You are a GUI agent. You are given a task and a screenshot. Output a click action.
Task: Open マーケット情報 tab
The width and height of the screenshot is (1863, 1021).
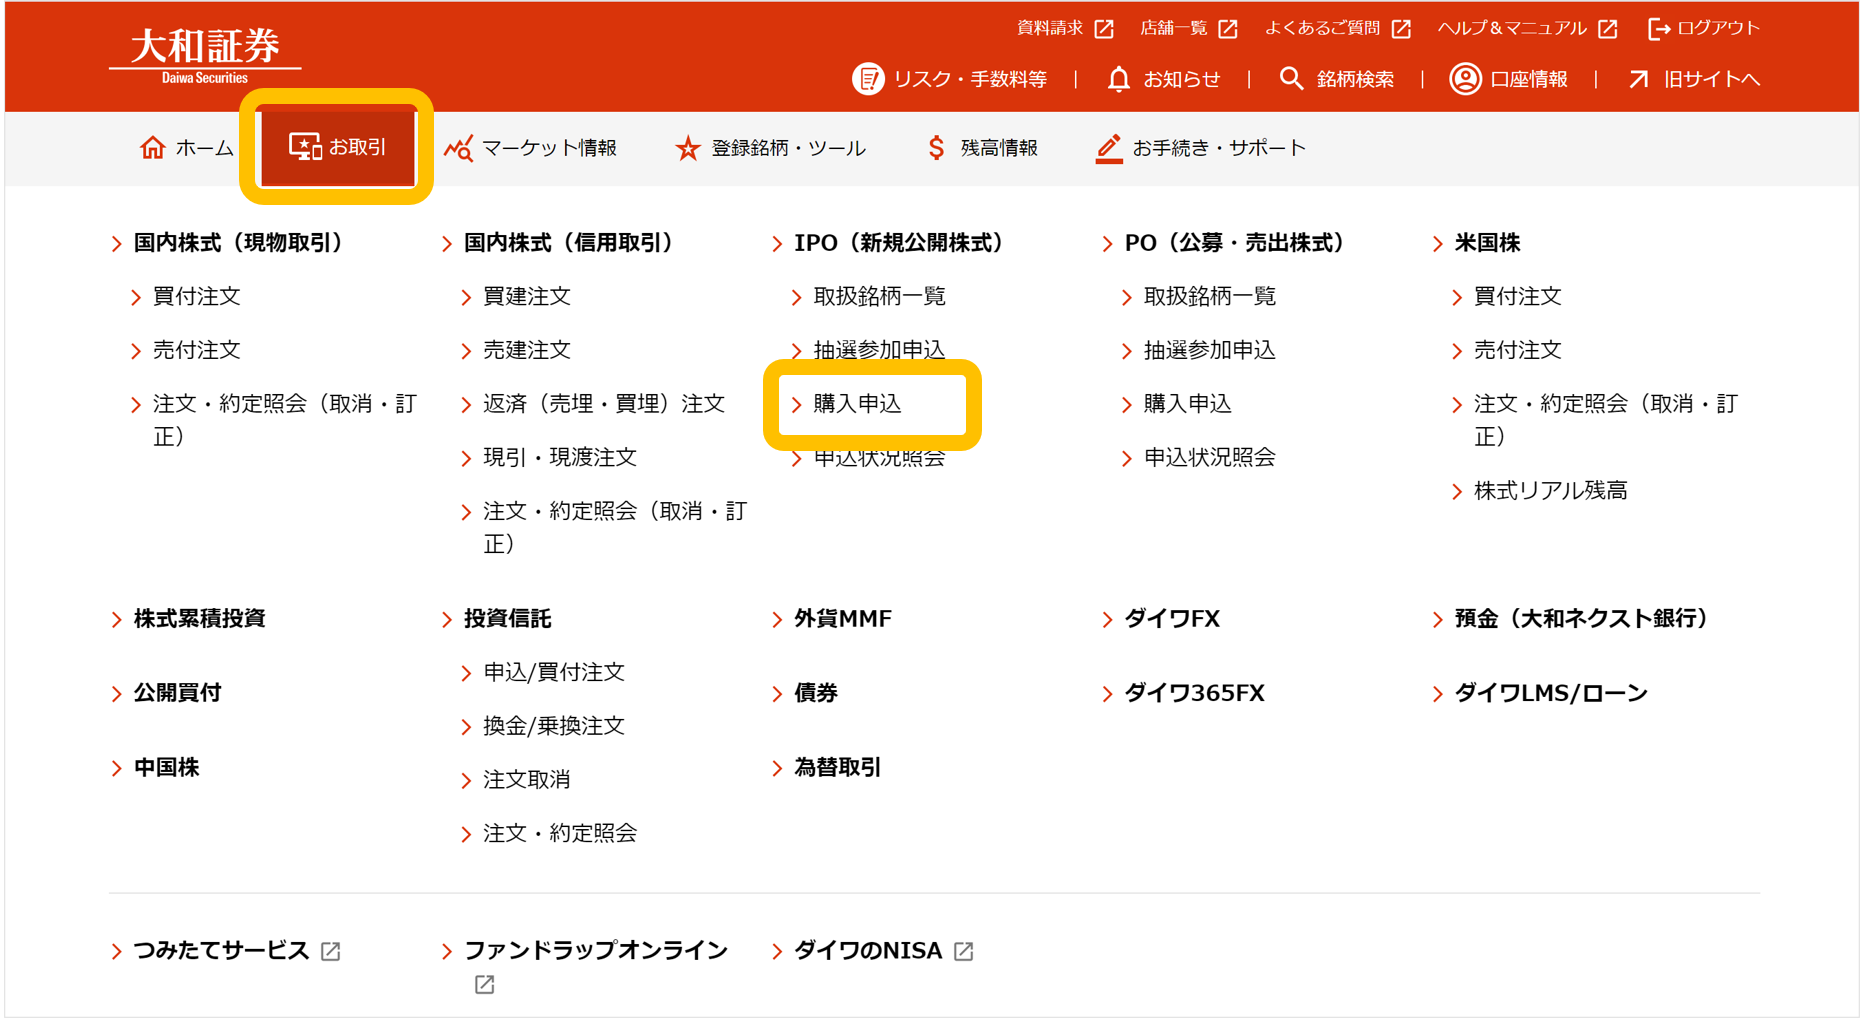pos(530,148)
